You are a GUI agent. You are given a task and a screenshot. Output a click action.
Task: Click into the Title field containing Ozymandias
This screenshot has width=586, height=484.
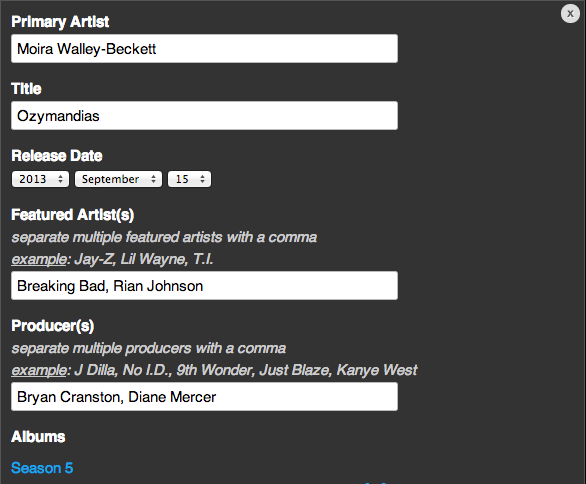pos(204,115)
